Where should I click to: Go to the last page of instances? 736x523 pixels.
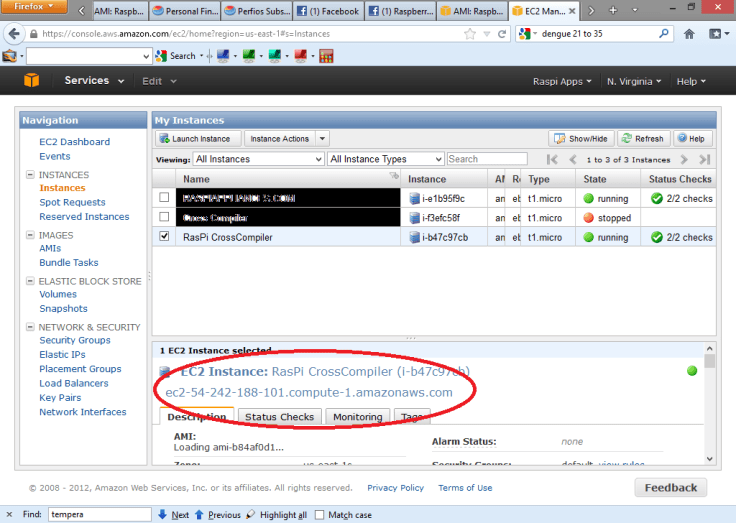(704, 159)
